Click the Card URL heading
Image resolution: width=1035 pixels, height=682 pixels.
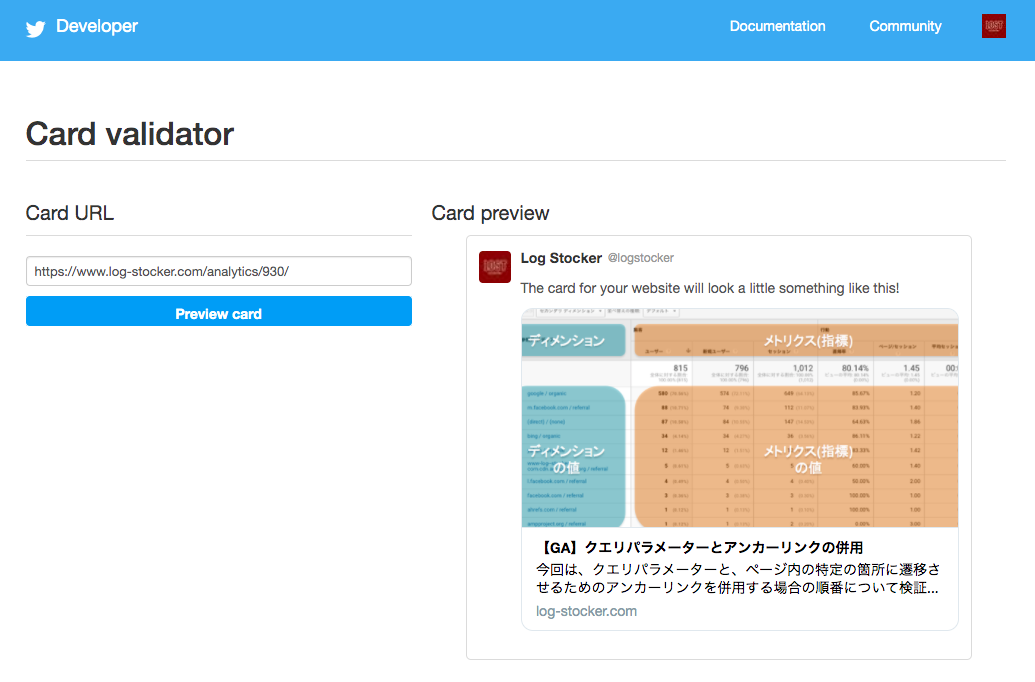[69, 213]
